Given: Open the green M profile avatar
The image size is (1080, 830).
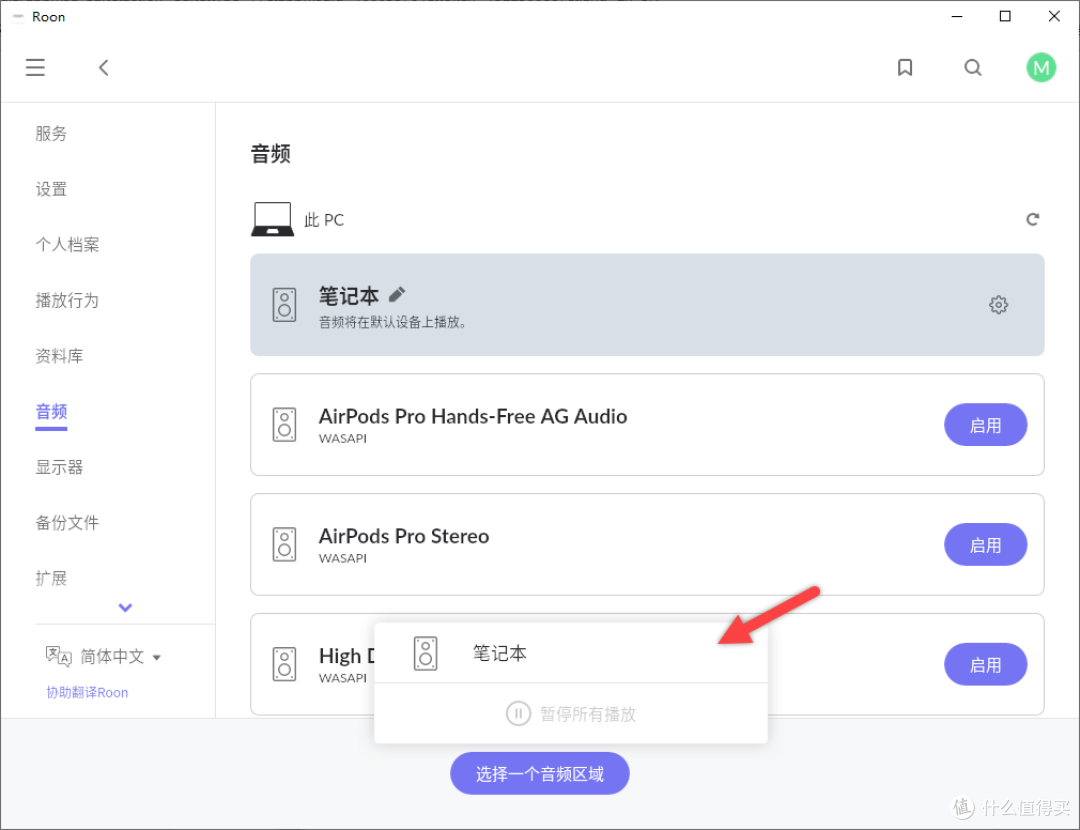Looking at the screenshot, I should [1041, 68].
